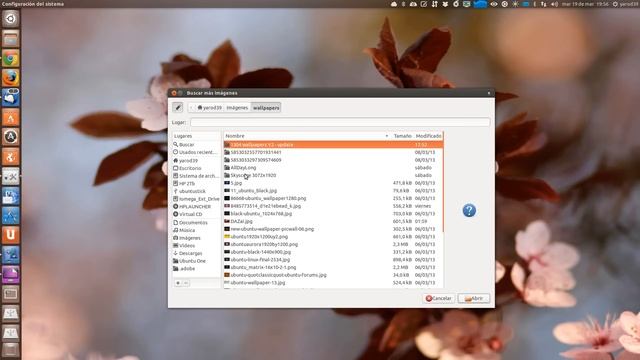Launch Firefox from the launcher
640x360 pixels.
tap(11, 78)
